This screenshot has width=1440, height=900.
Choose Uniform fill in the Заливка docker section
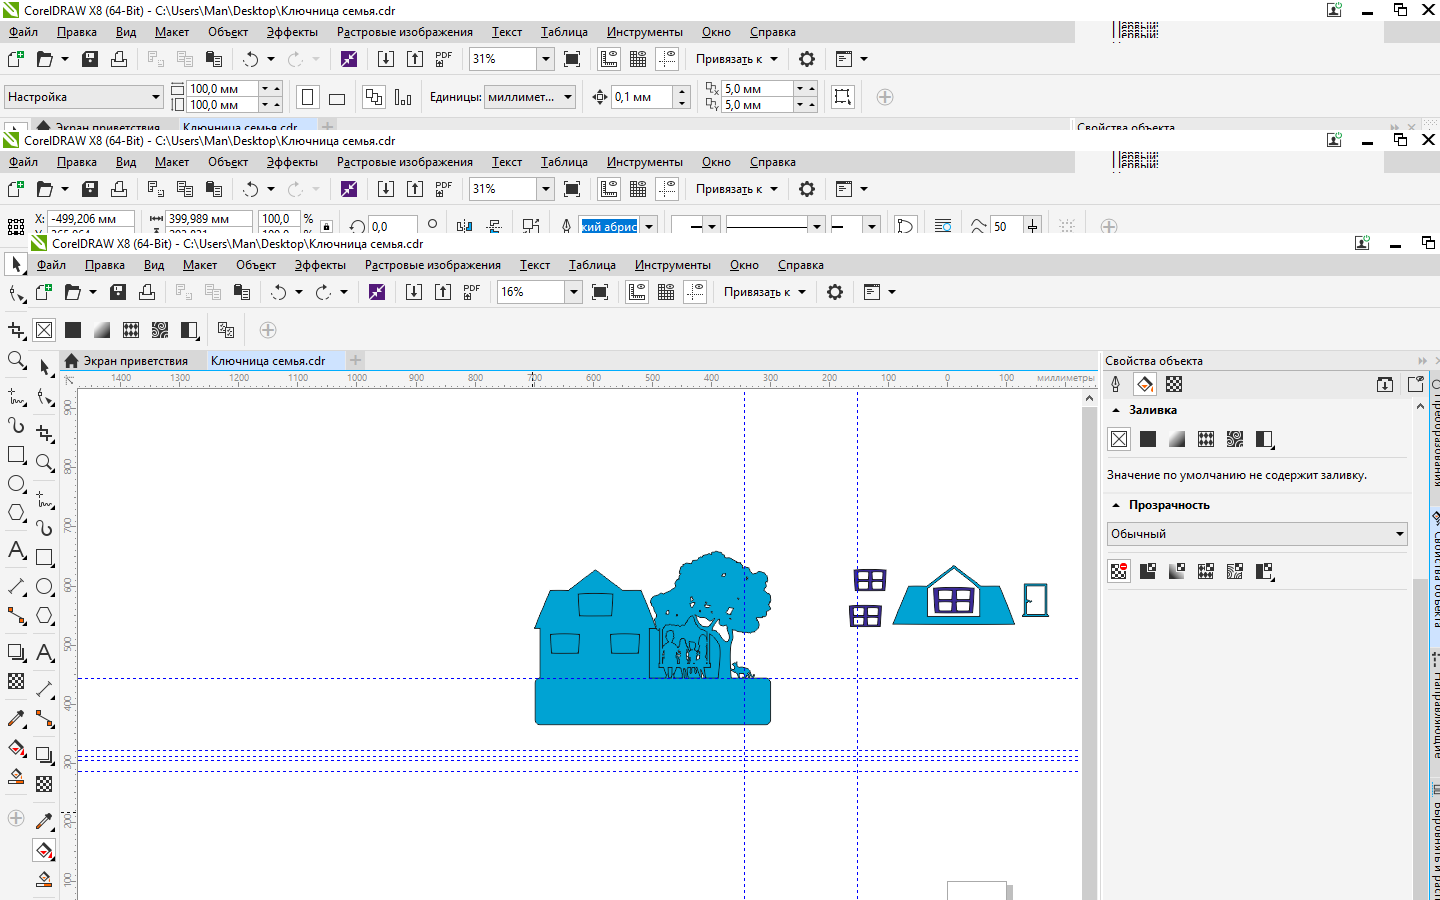coord(1148,439)
